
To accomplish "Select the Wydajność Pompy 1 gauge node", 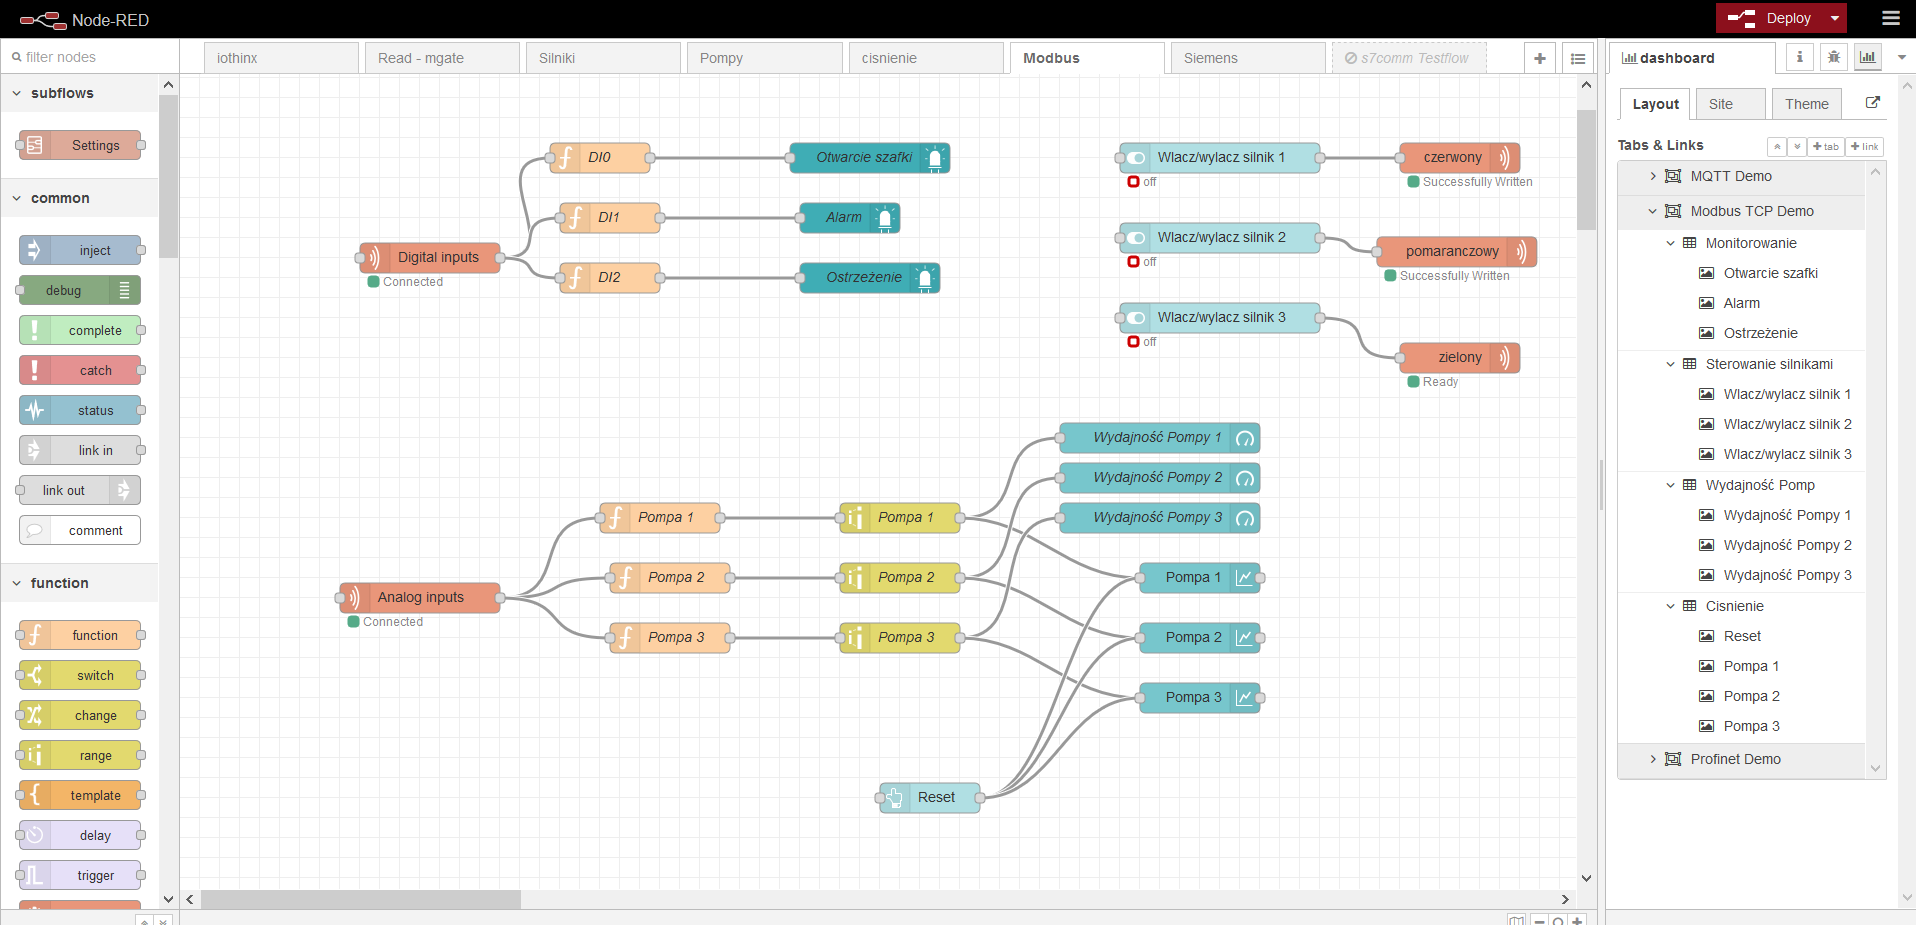I will click(1159, 437).
